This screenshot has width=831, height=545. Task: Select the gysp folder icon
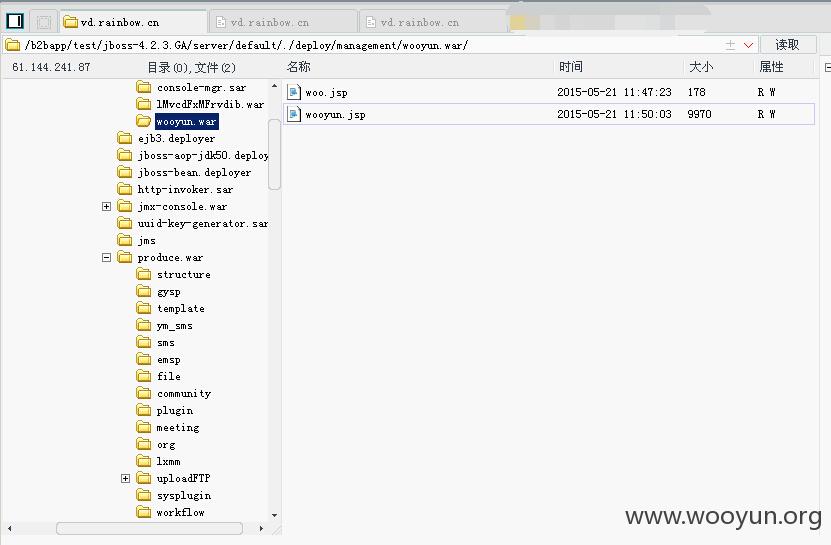144,291
